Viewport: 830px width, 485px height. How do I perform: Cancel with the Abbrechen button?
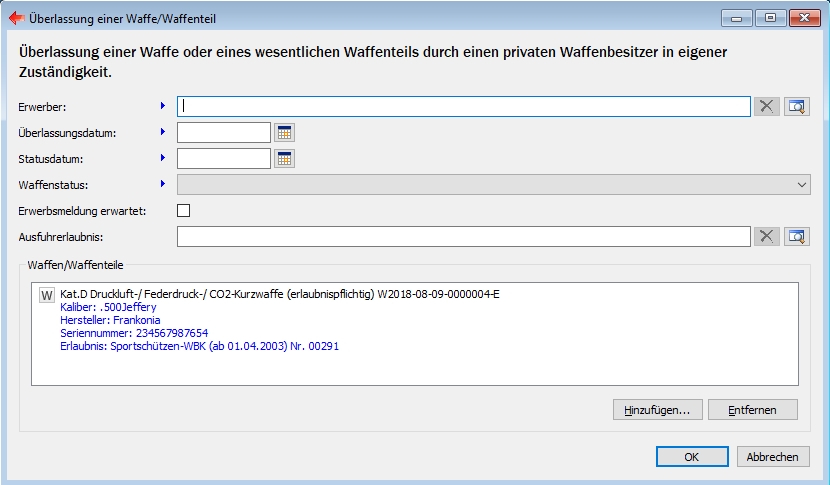pos(773,456)
